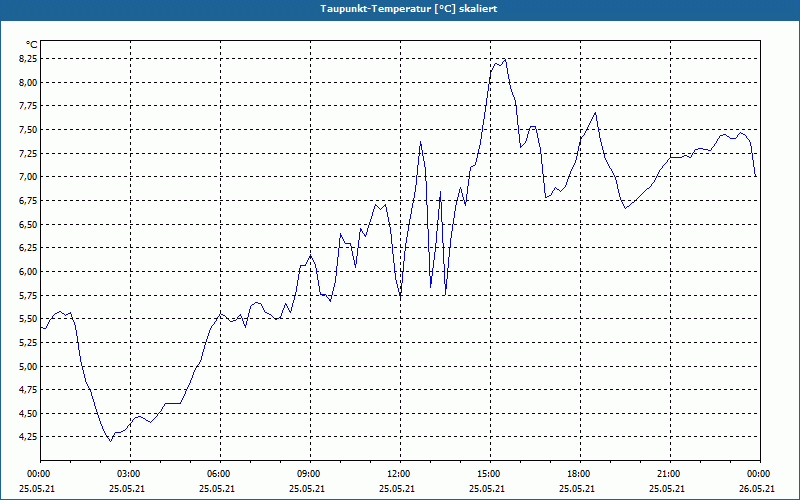Click the 7,00 y-axis value

click(x=29, y=177)
